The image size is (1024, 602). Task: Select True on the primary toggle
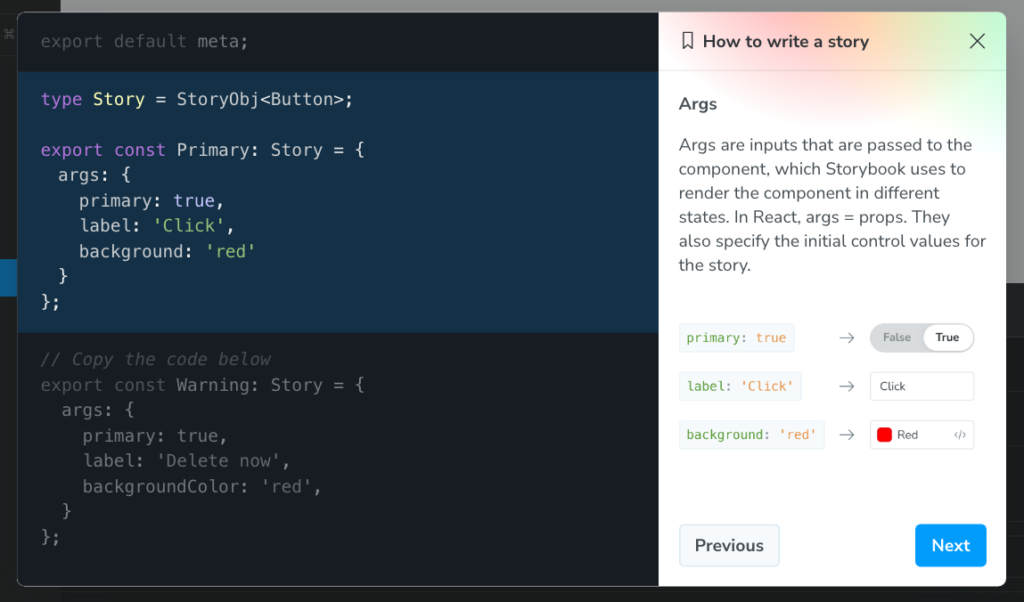[947, 338]
